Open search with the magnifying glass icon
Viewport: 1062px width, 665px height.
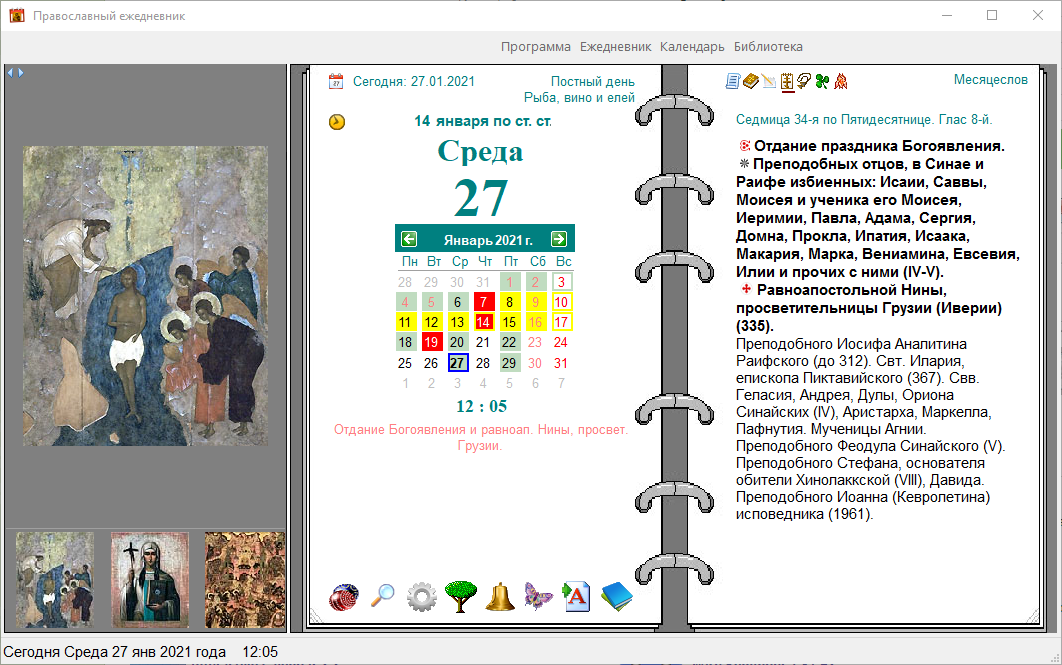[383, 596]
